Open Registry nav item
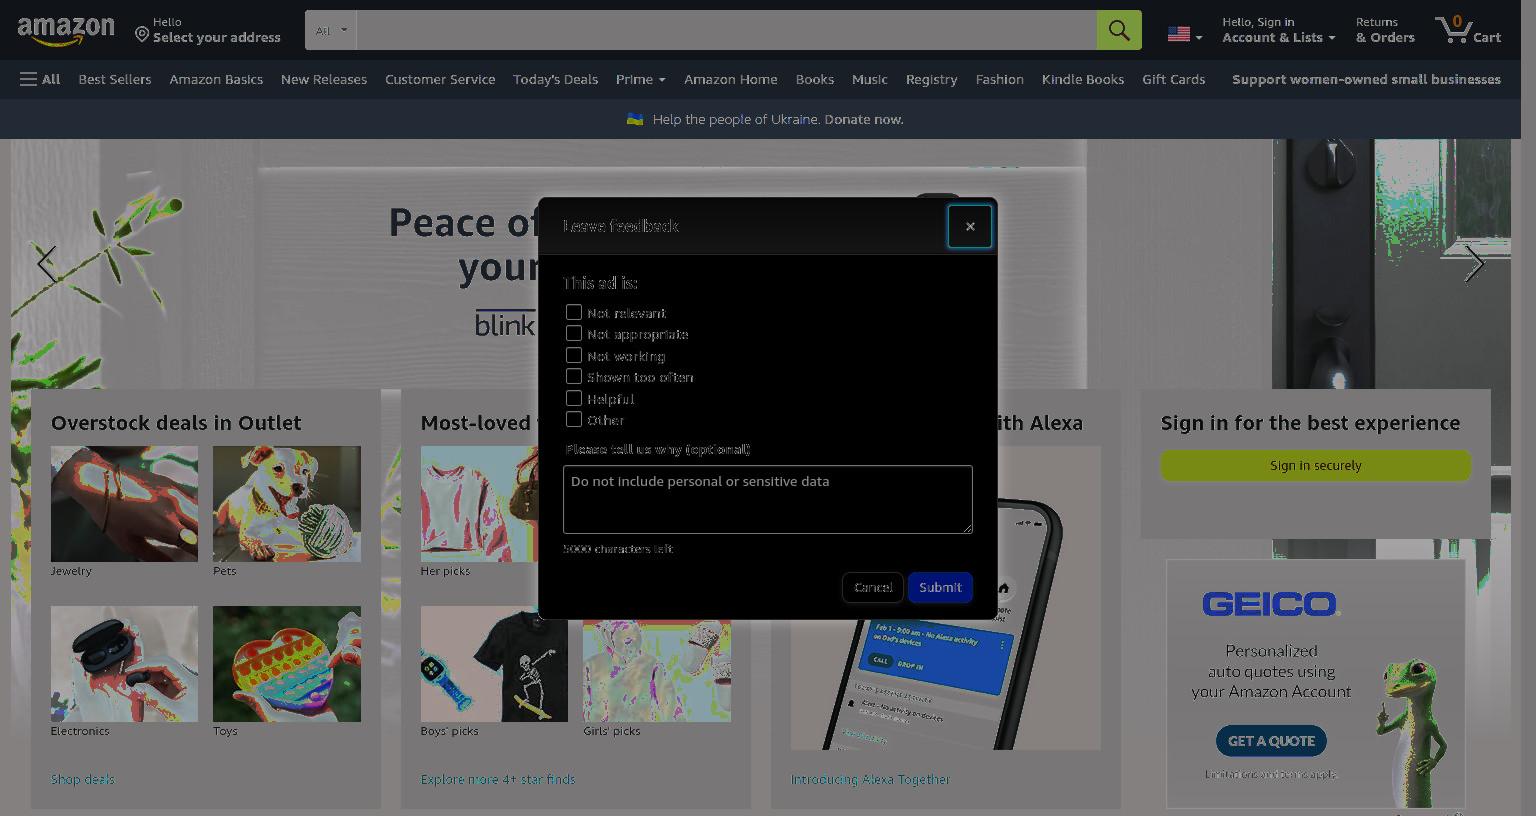The width and height of the screenshot is (1536, 816). tap(931, 79)
